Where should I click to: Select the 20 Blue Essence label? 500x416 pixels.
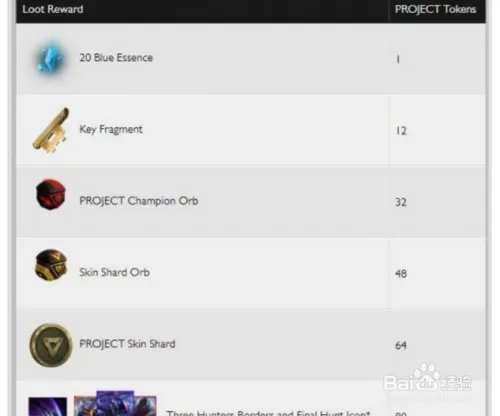coord(116,58)
